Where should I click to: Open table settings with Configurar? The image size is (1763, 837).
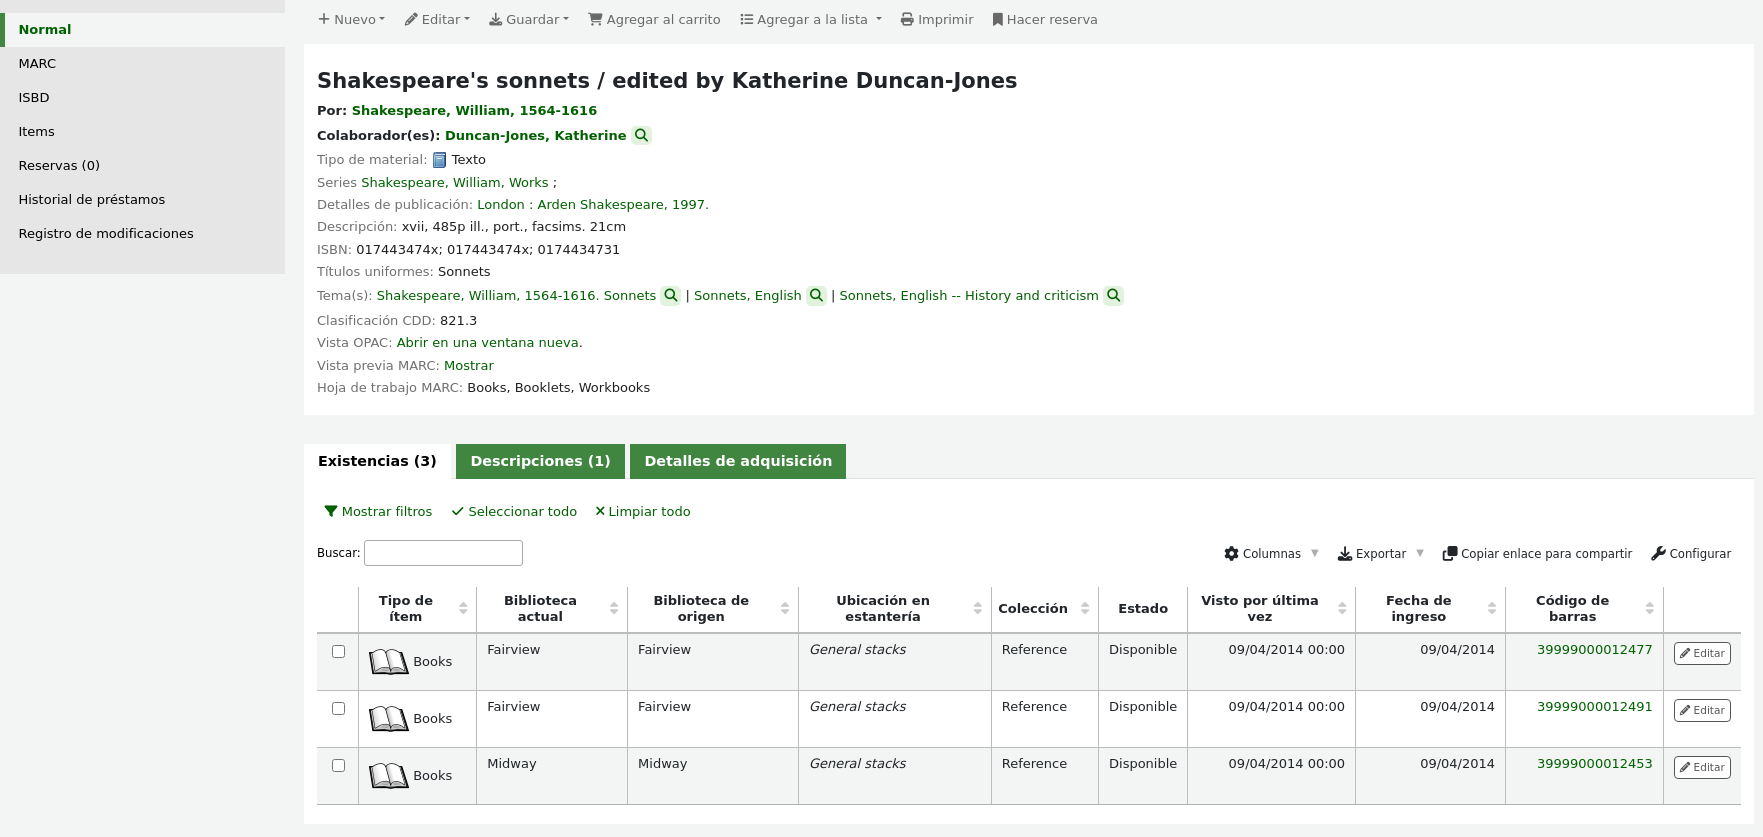pyautogui.click(x=1691, y=553)
